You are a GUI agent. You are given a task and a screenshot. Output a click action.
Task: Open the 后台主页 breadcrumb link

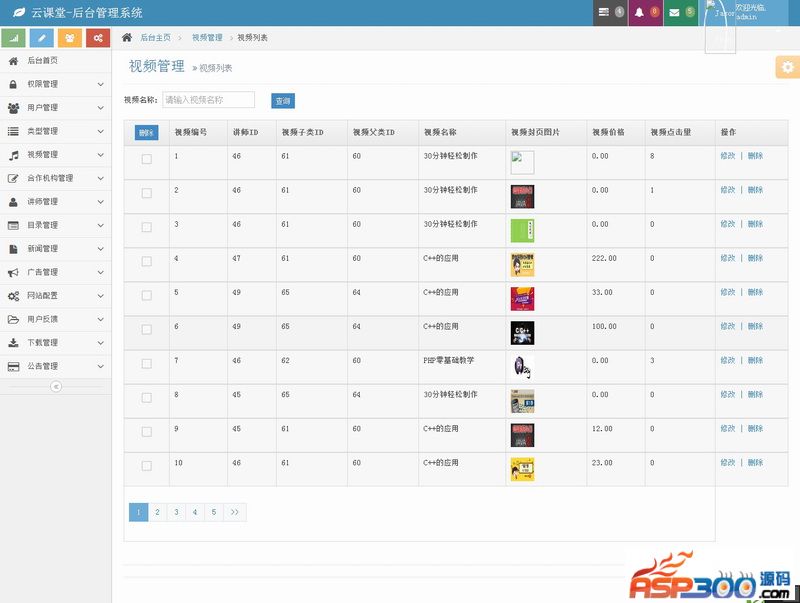point(156,37)
